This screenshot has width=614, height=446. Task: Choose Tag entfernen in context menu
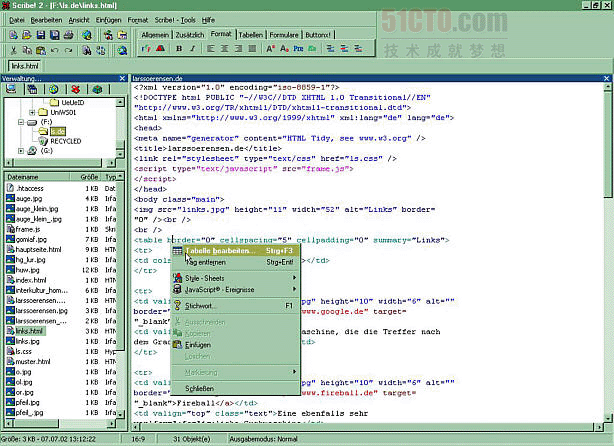(236, 262)
